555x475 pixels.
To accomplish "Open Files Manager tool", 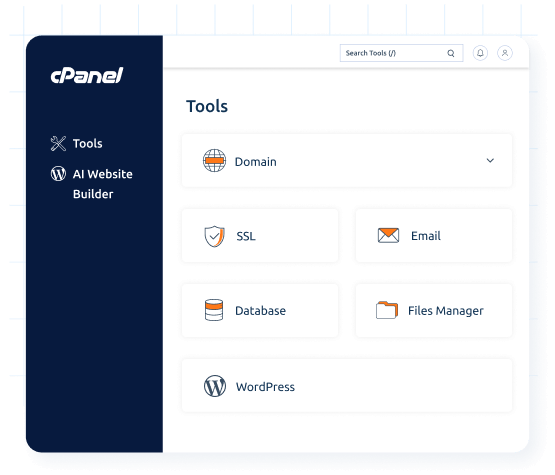I will pyautogui.click(x=434, y=310).
